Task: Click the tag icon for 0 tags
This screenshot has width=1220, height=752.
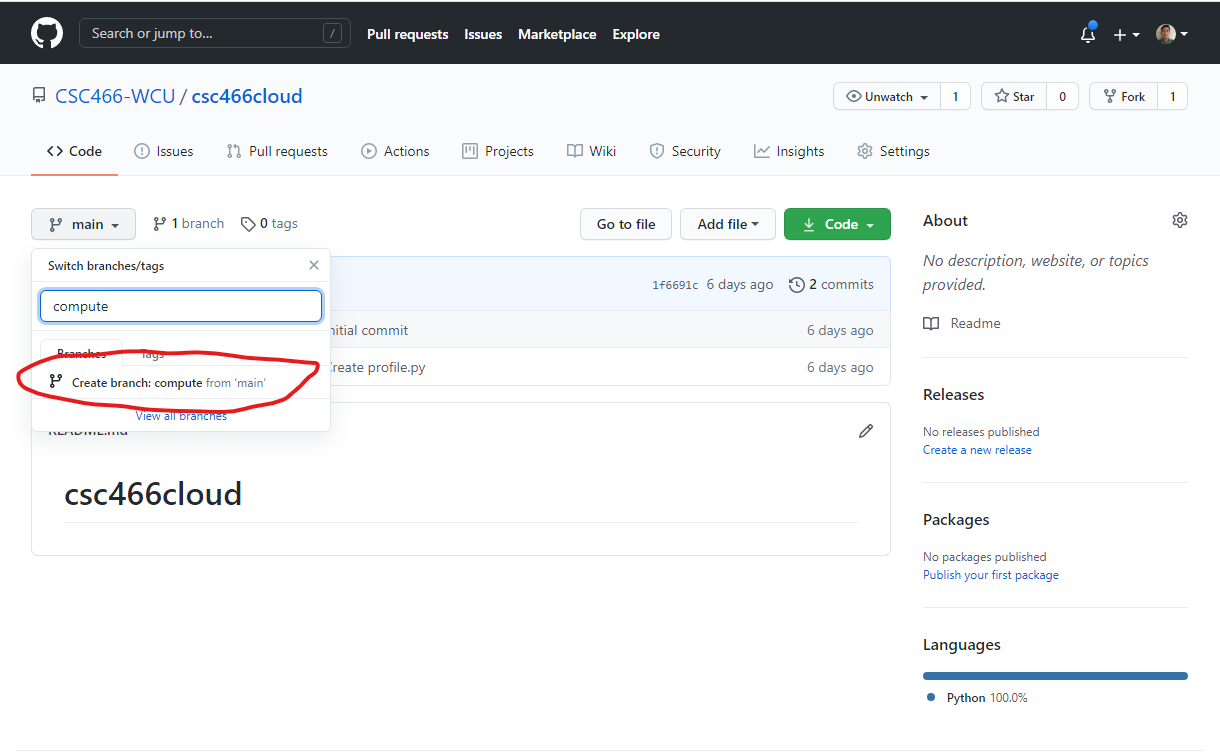Action: 248,224
